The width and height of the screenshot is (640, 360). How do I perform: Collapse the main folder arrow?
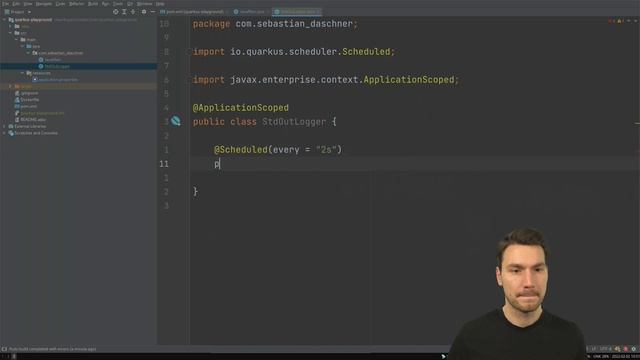click(17, 40)
